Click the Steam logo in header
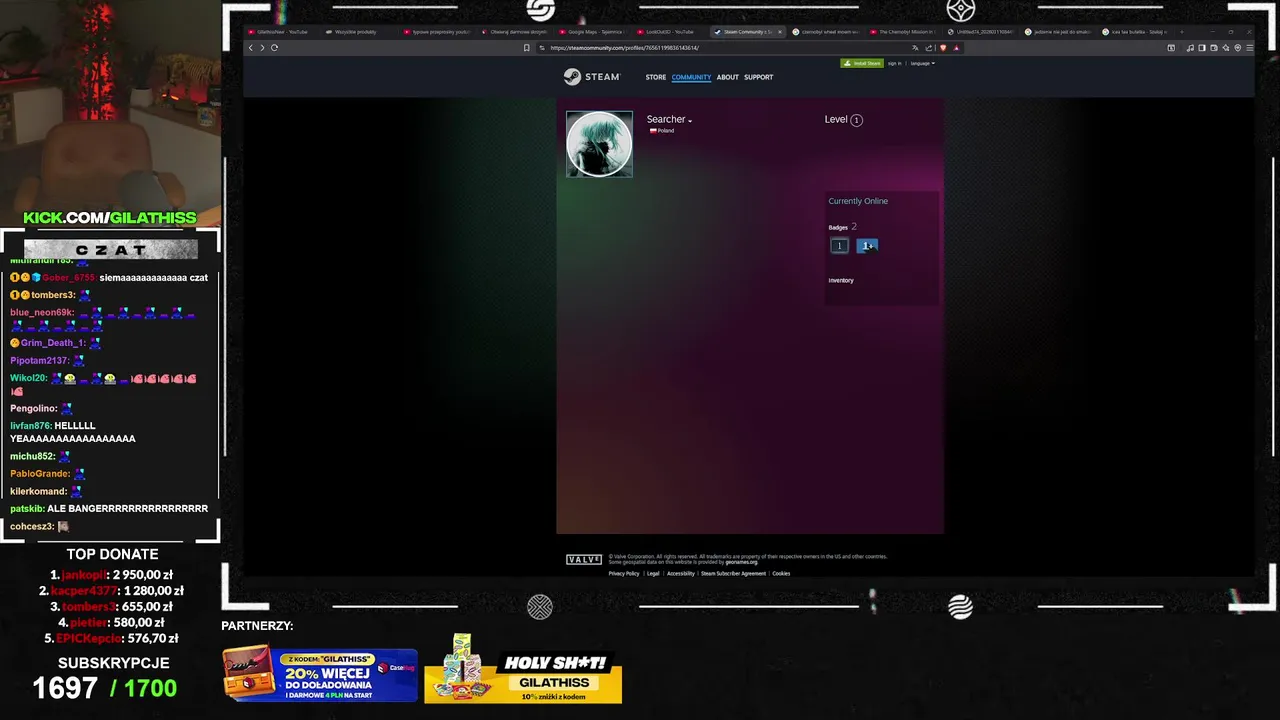 pos(592,77)
